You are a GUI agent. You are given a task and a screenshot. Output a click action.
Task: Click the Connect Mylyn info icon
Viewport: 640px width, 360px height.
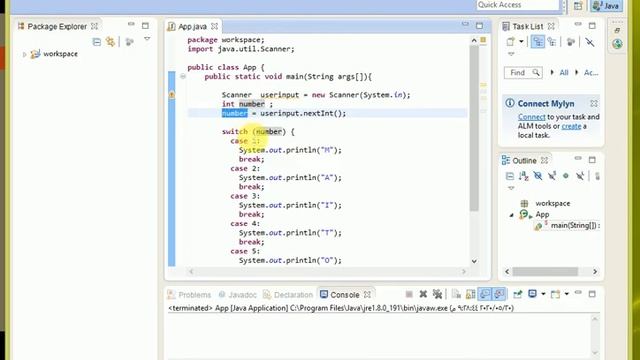[x=510, y=103]
